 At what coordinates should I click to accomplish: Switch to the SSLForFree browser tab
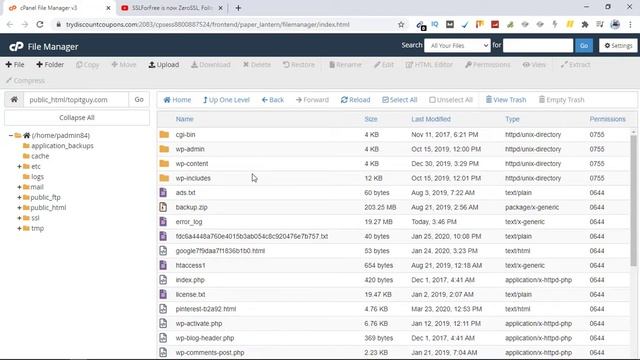coord(172,8)
